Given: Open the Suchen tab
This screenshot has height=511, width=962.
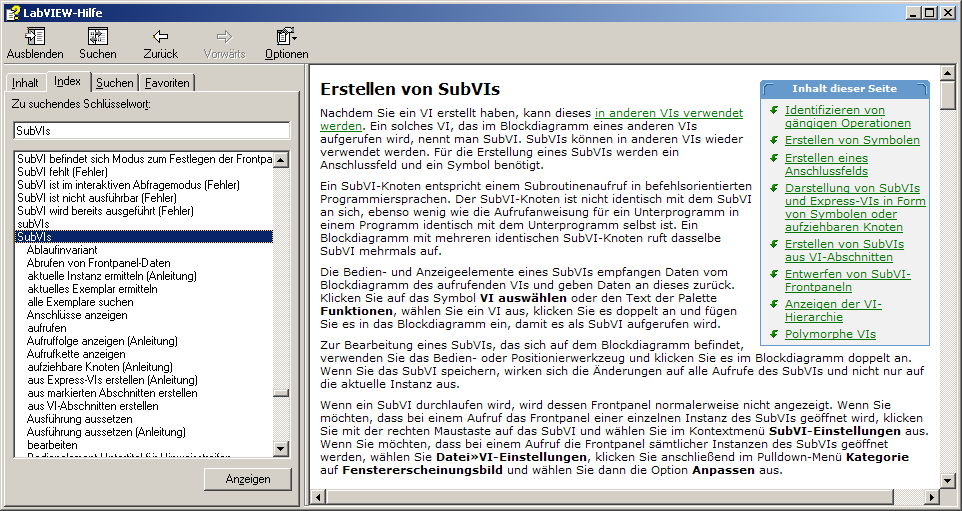Looking at the screenshot, I should point(115,82).
